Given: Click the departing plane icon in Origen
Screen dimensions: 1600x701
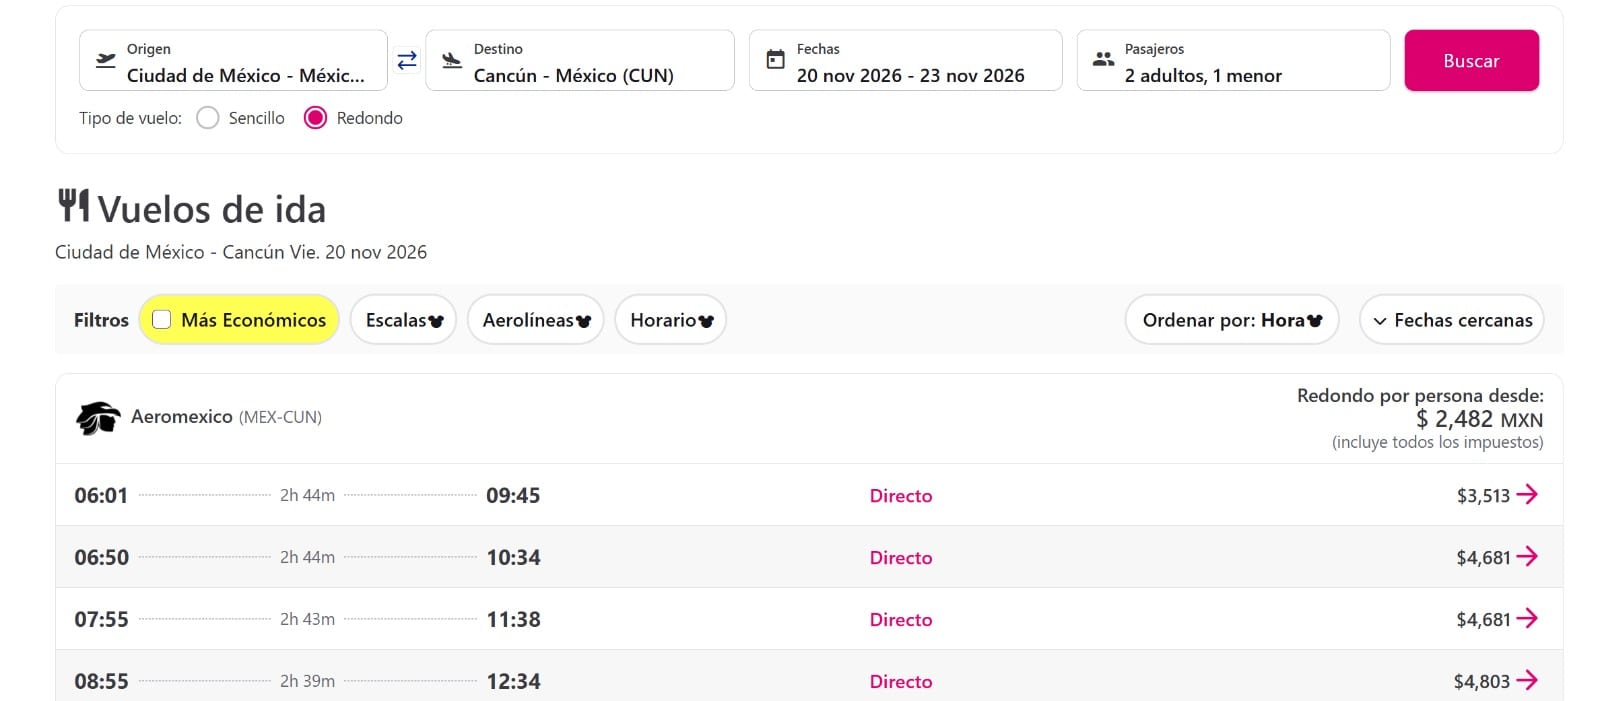Looking at the screenshot, I should click(x=105, y=60).
